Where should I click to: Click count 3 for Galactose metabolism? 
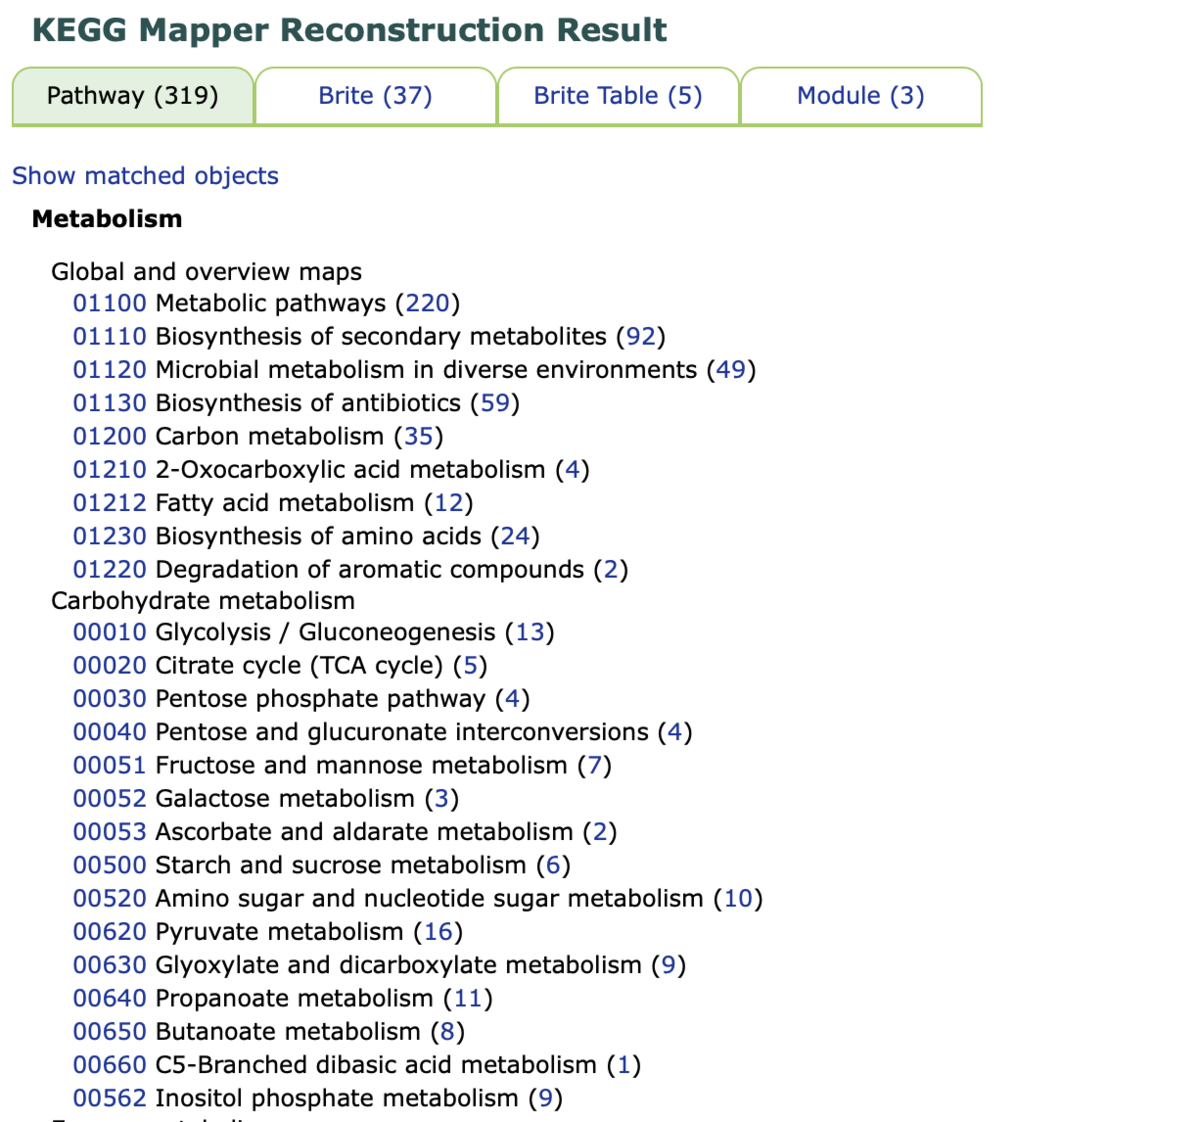pos(442,798)
